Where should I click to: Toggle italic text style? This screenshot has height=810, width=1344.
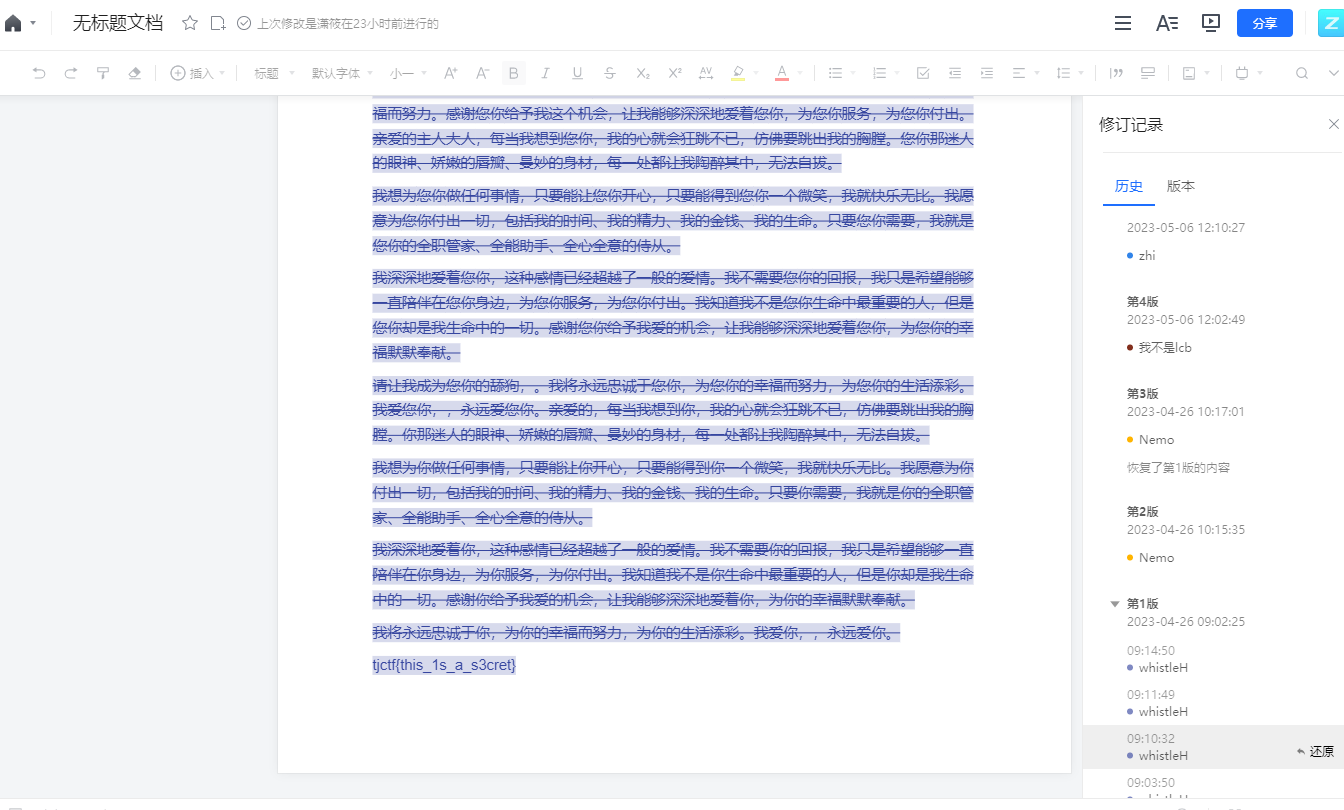[545, 73]
